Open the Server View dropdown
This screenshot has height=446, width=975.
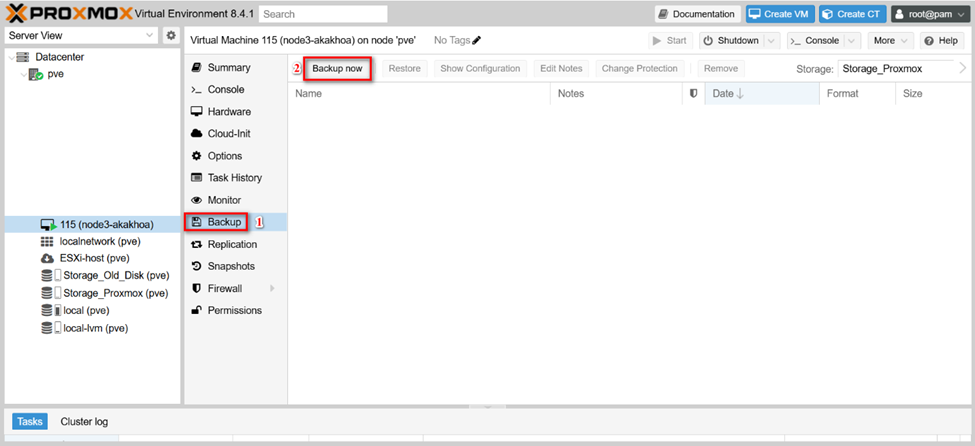tap(81, 36)
